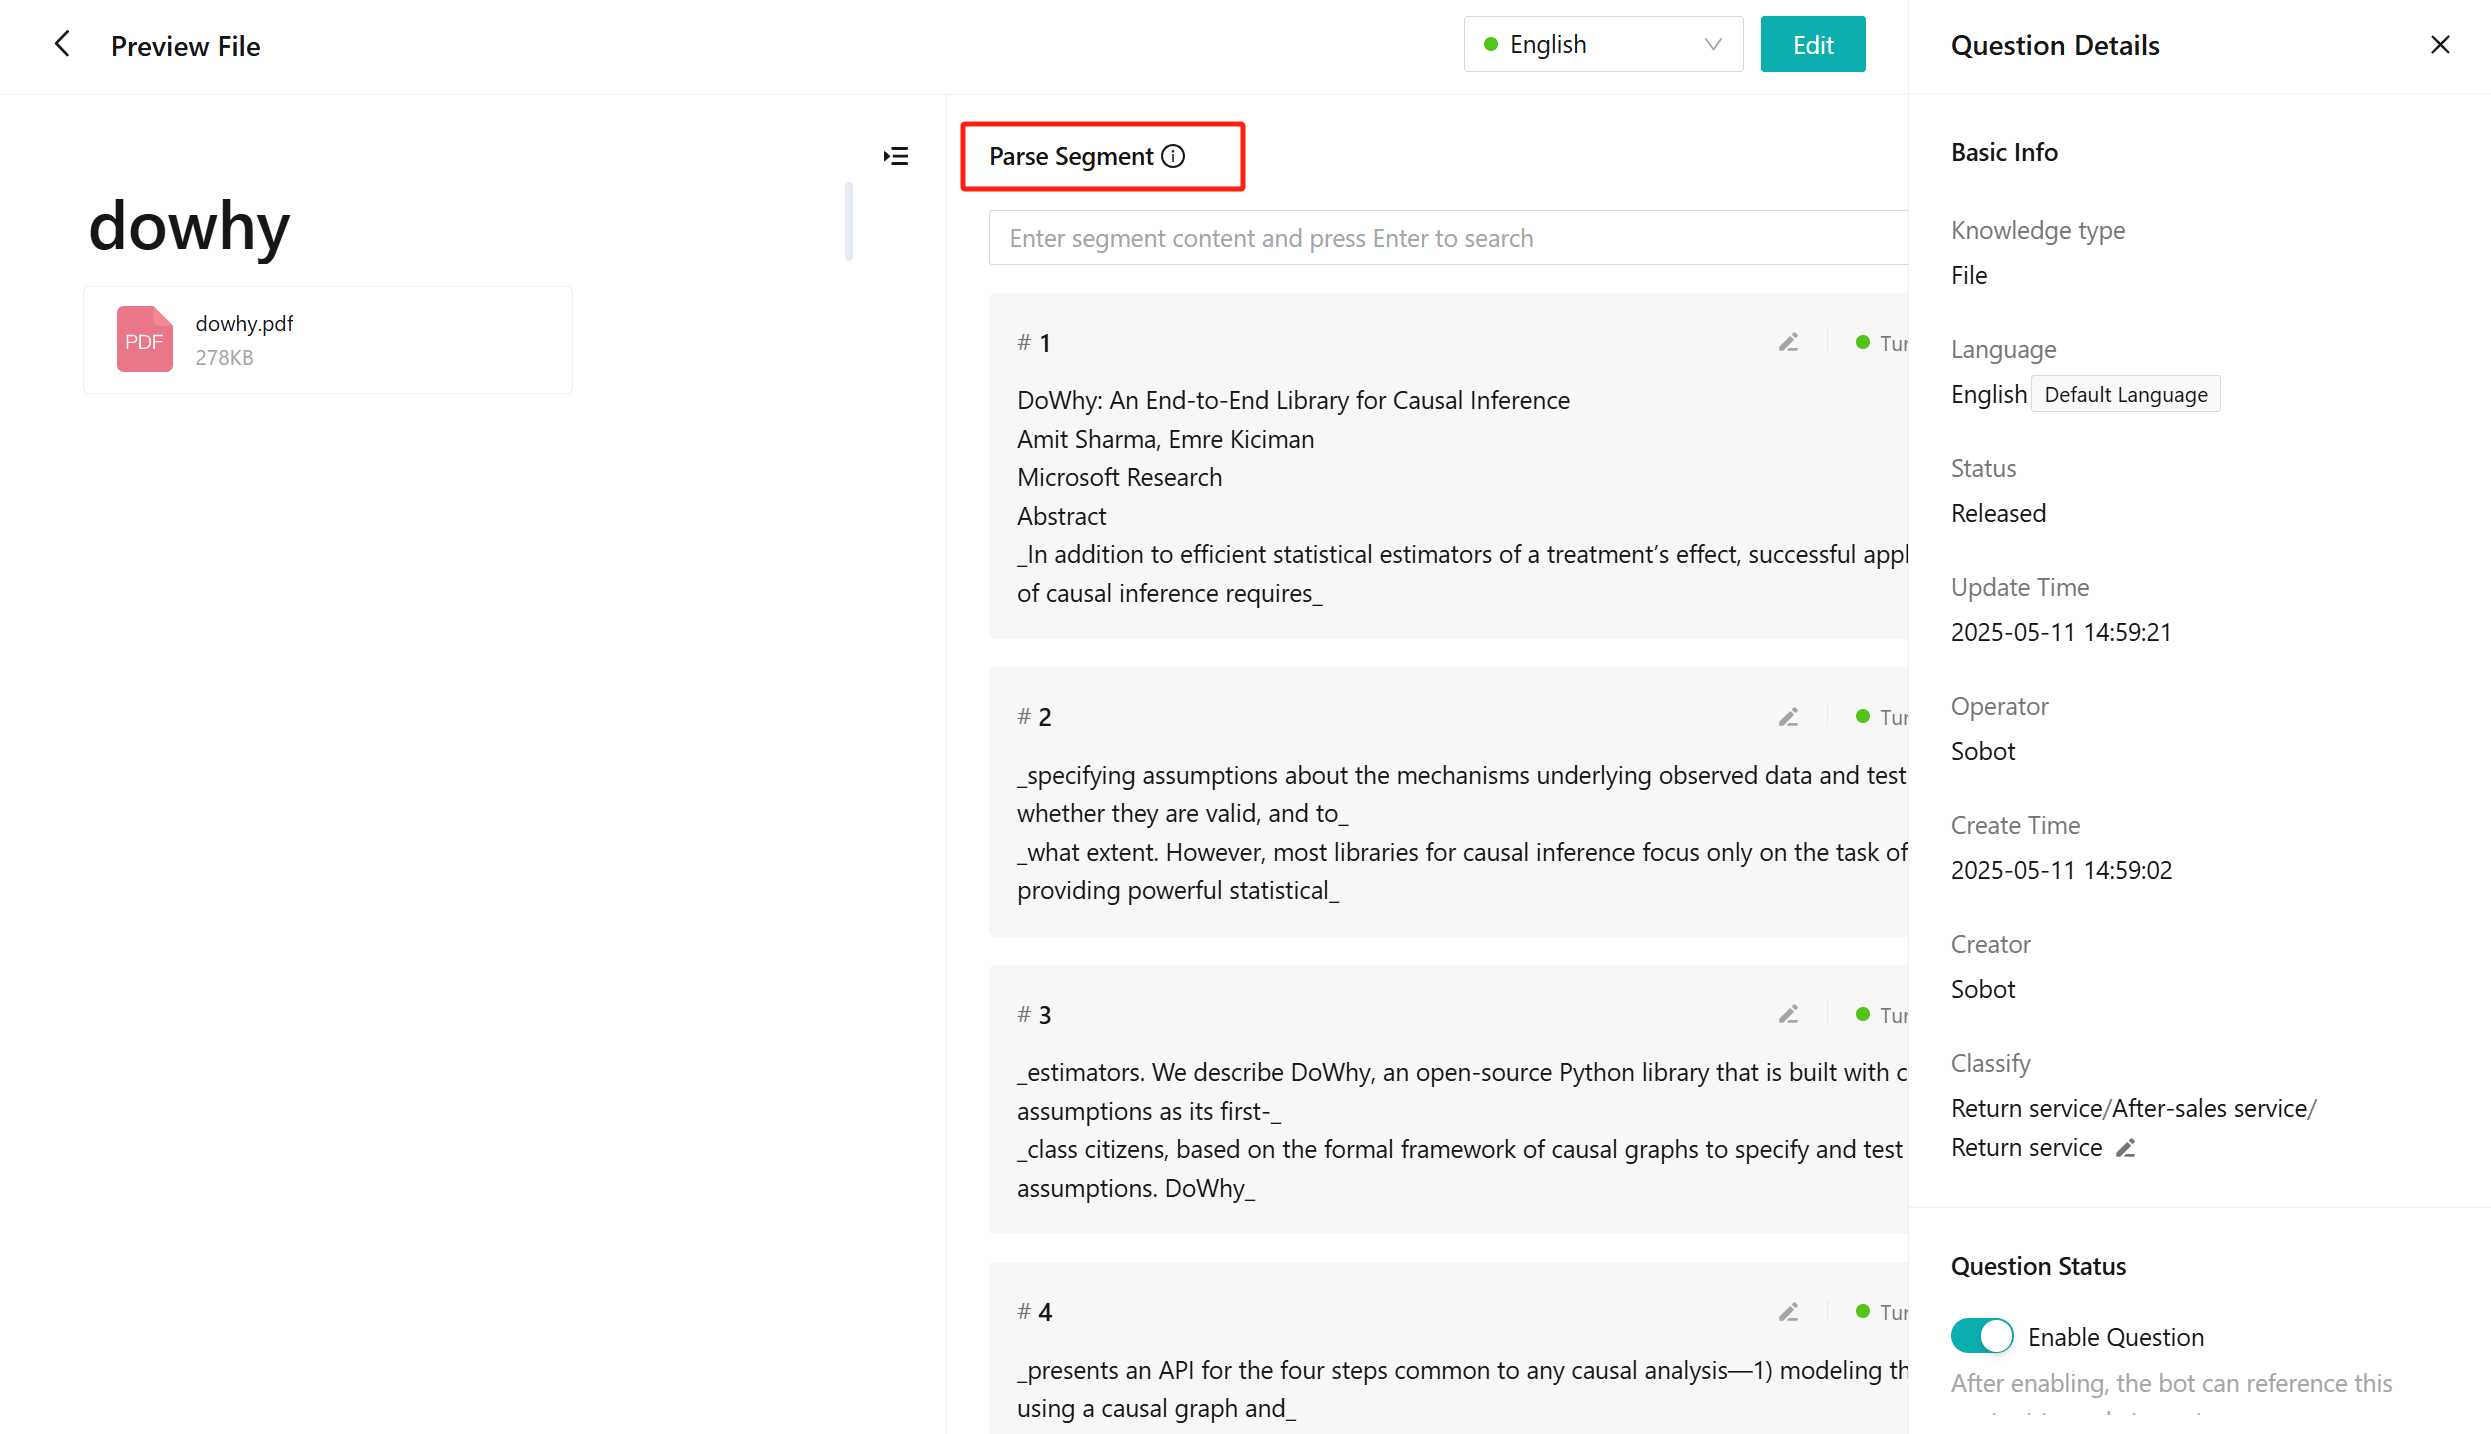Go back using the back arrow

[x=62, y=44]
